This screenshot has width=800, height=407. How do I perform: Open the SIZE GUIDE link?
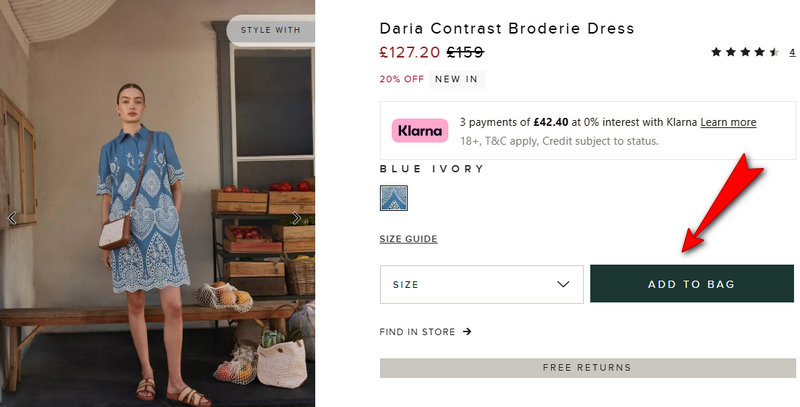[x=408, y=239]
